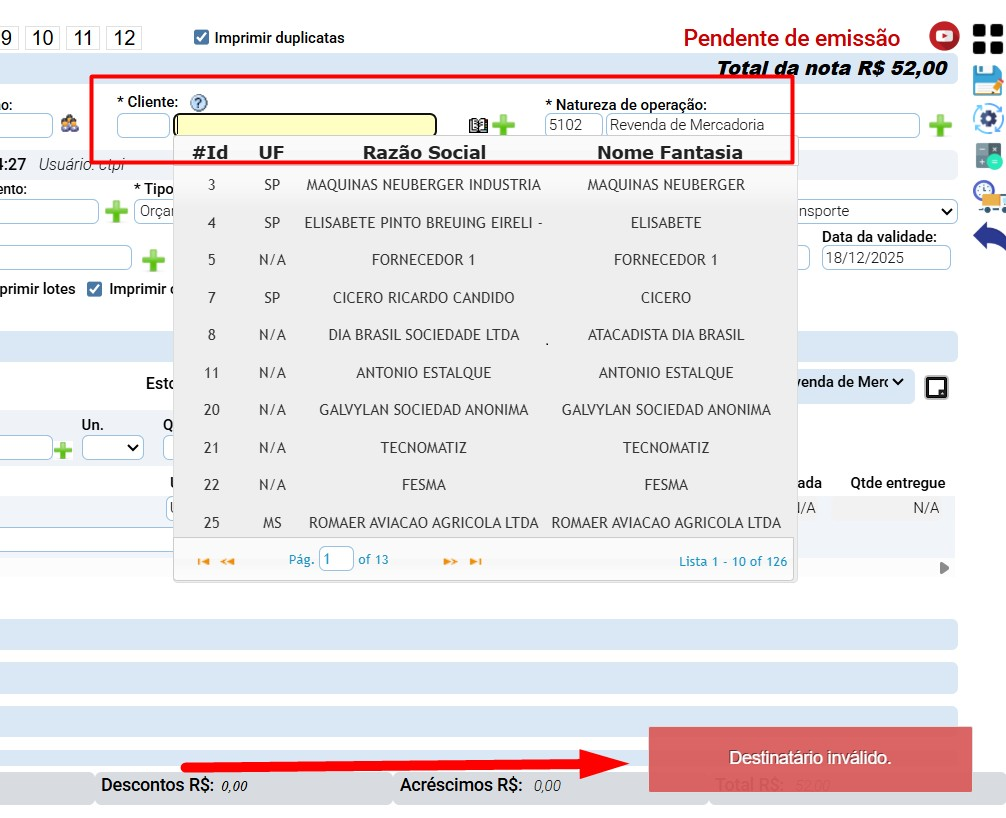The image size is (1006, 818).
Task: Switch to tab 10 at top left
Action: 42,36
